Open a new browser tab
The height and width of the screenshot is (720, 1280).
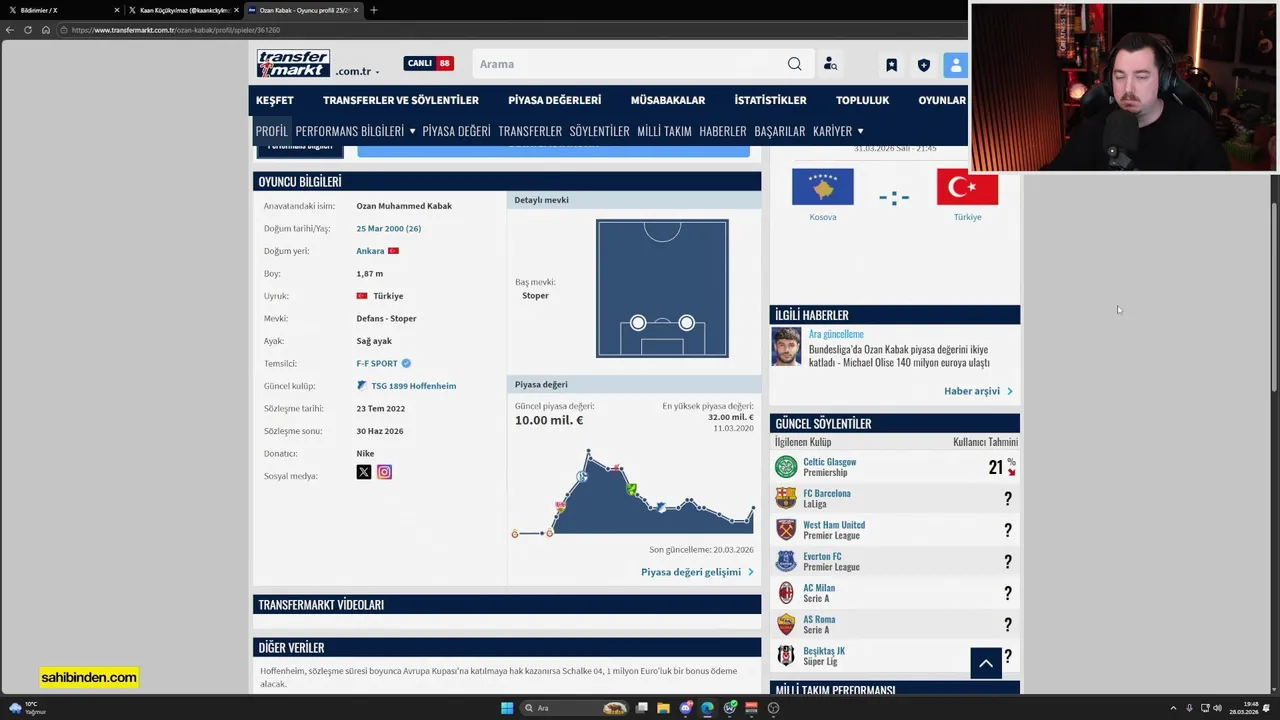pyautogui.click(x=374, y=10)
